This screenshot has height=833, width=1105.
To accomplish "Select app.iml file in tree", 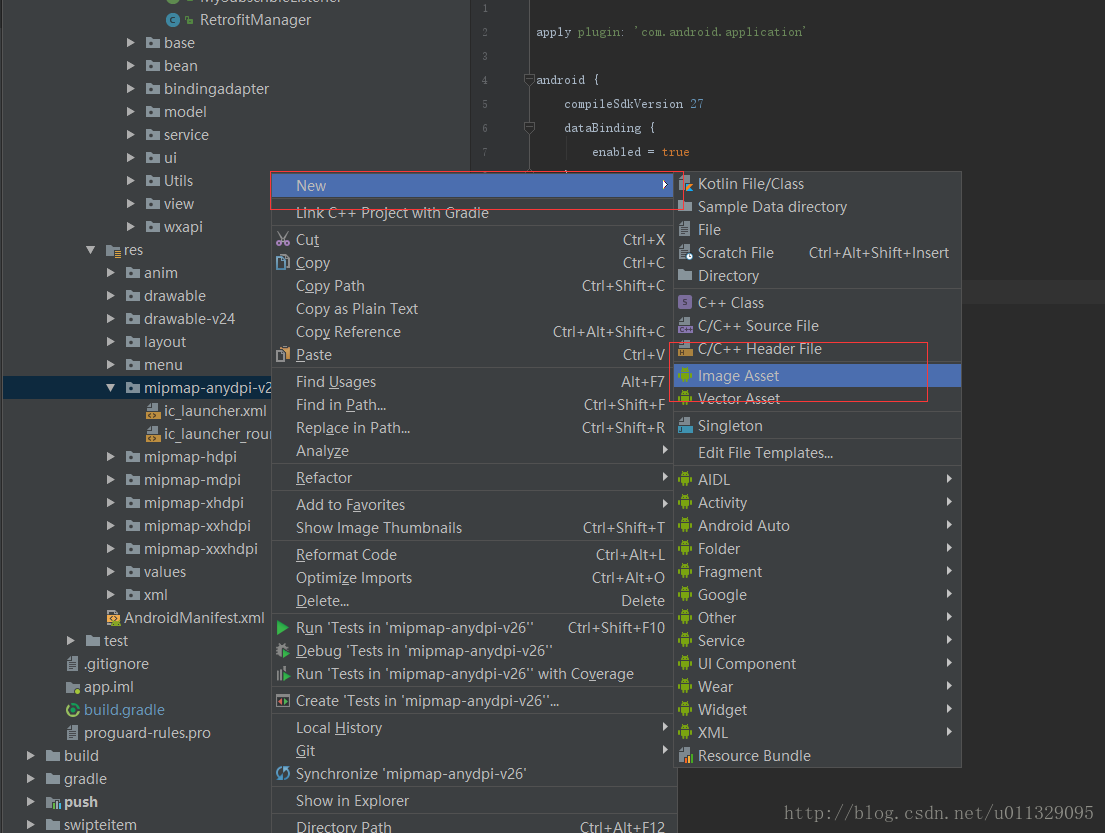I will coord(109,687).
